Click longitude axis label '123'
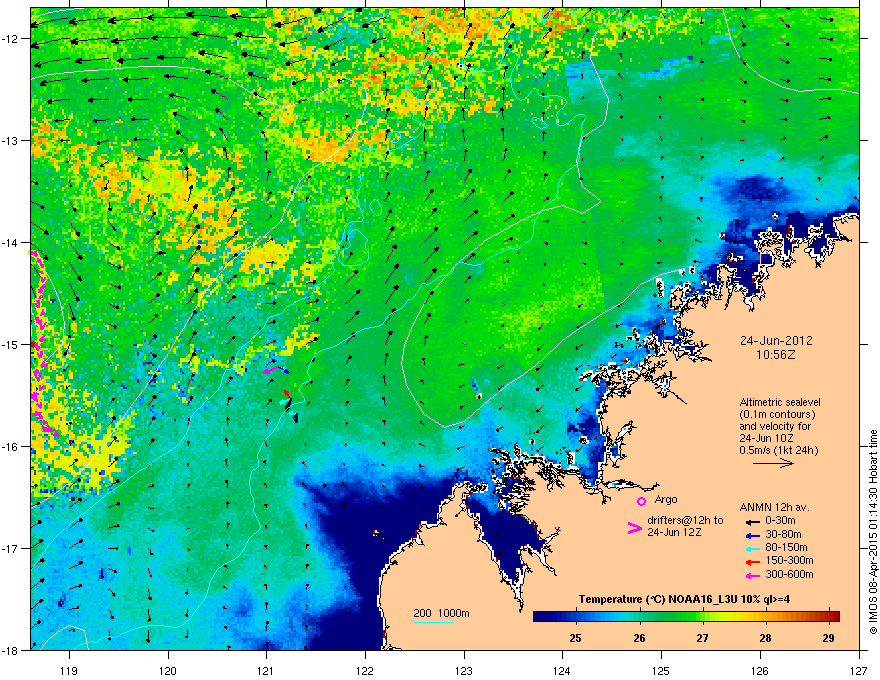Image resolution: width=880 pixels, height=680 pixels. click(x=464, y=670)
